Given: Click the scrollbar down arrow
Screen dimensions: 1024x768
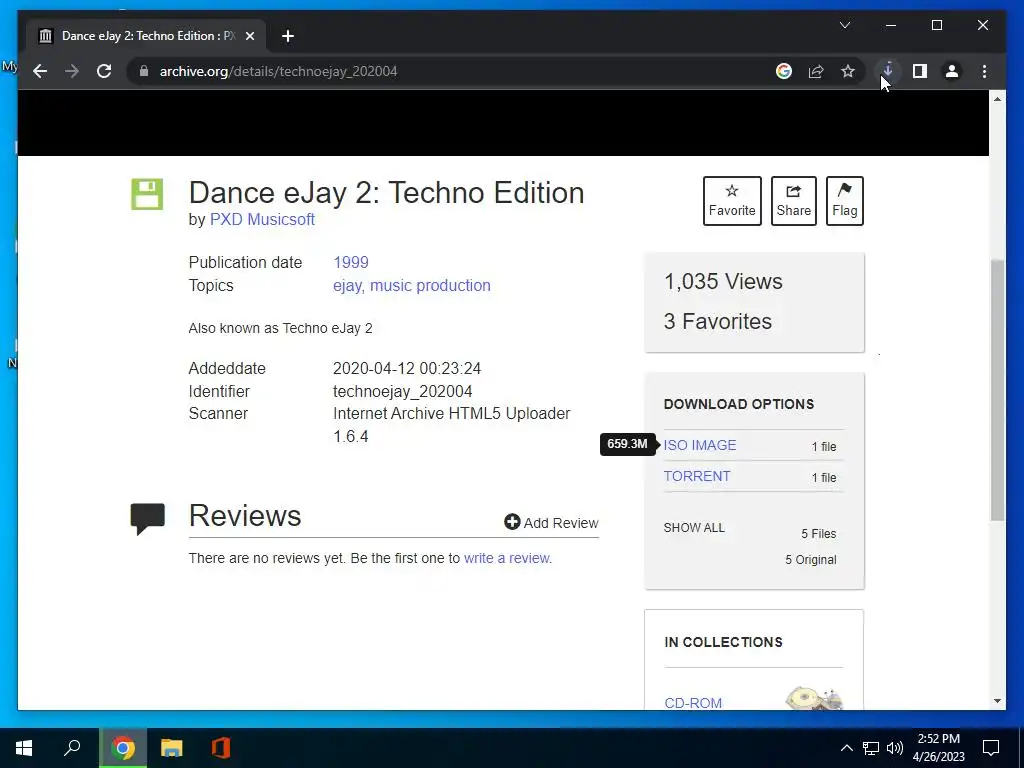Looking at the screenshot, I should (997, 701).
